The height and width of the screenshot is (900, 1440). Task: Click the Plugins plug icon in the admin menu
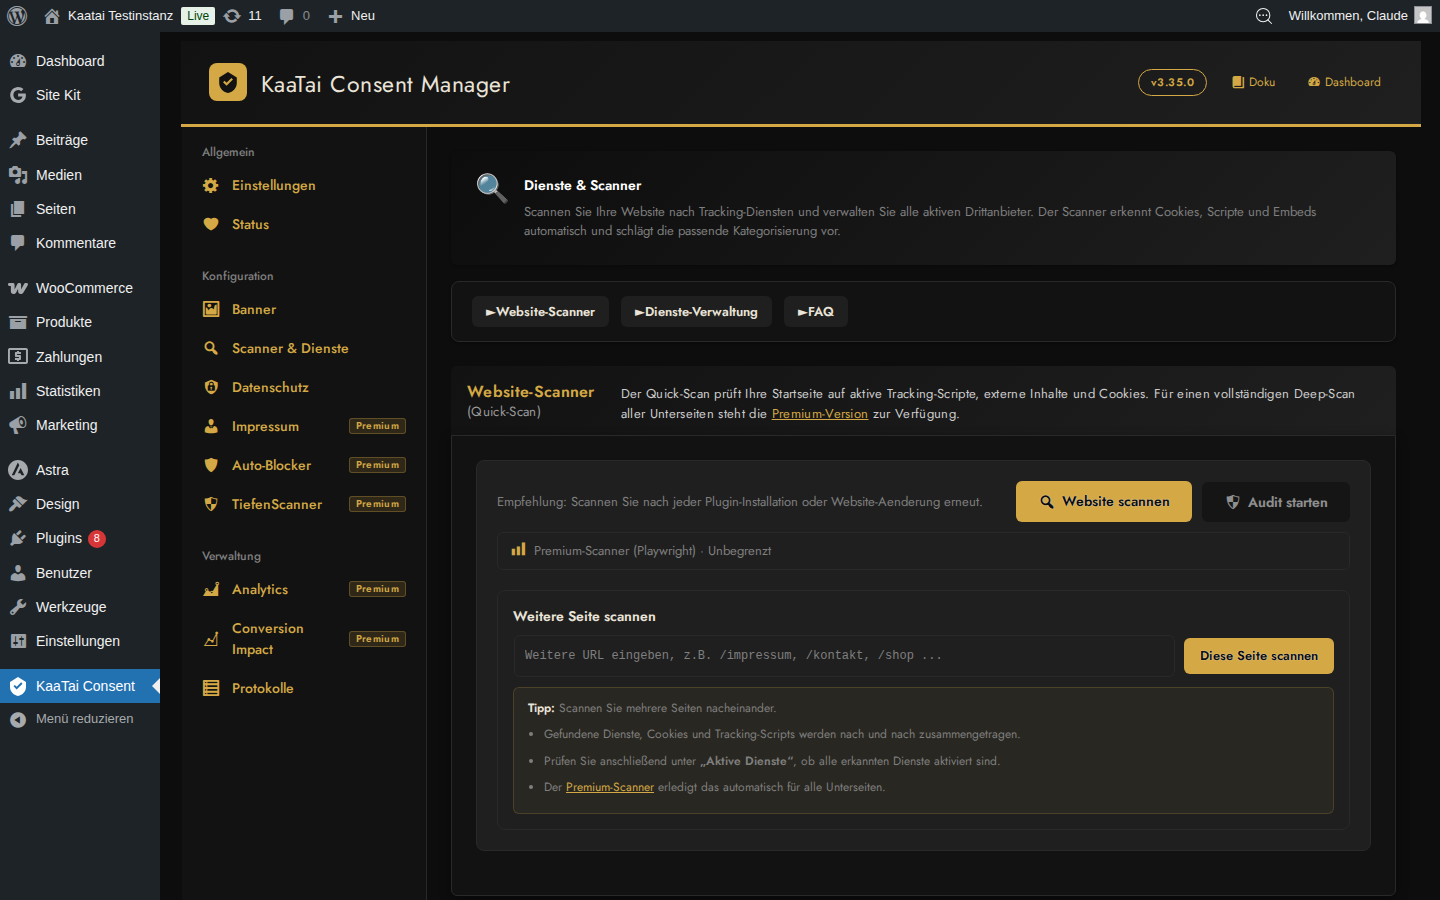pos(18,538)
